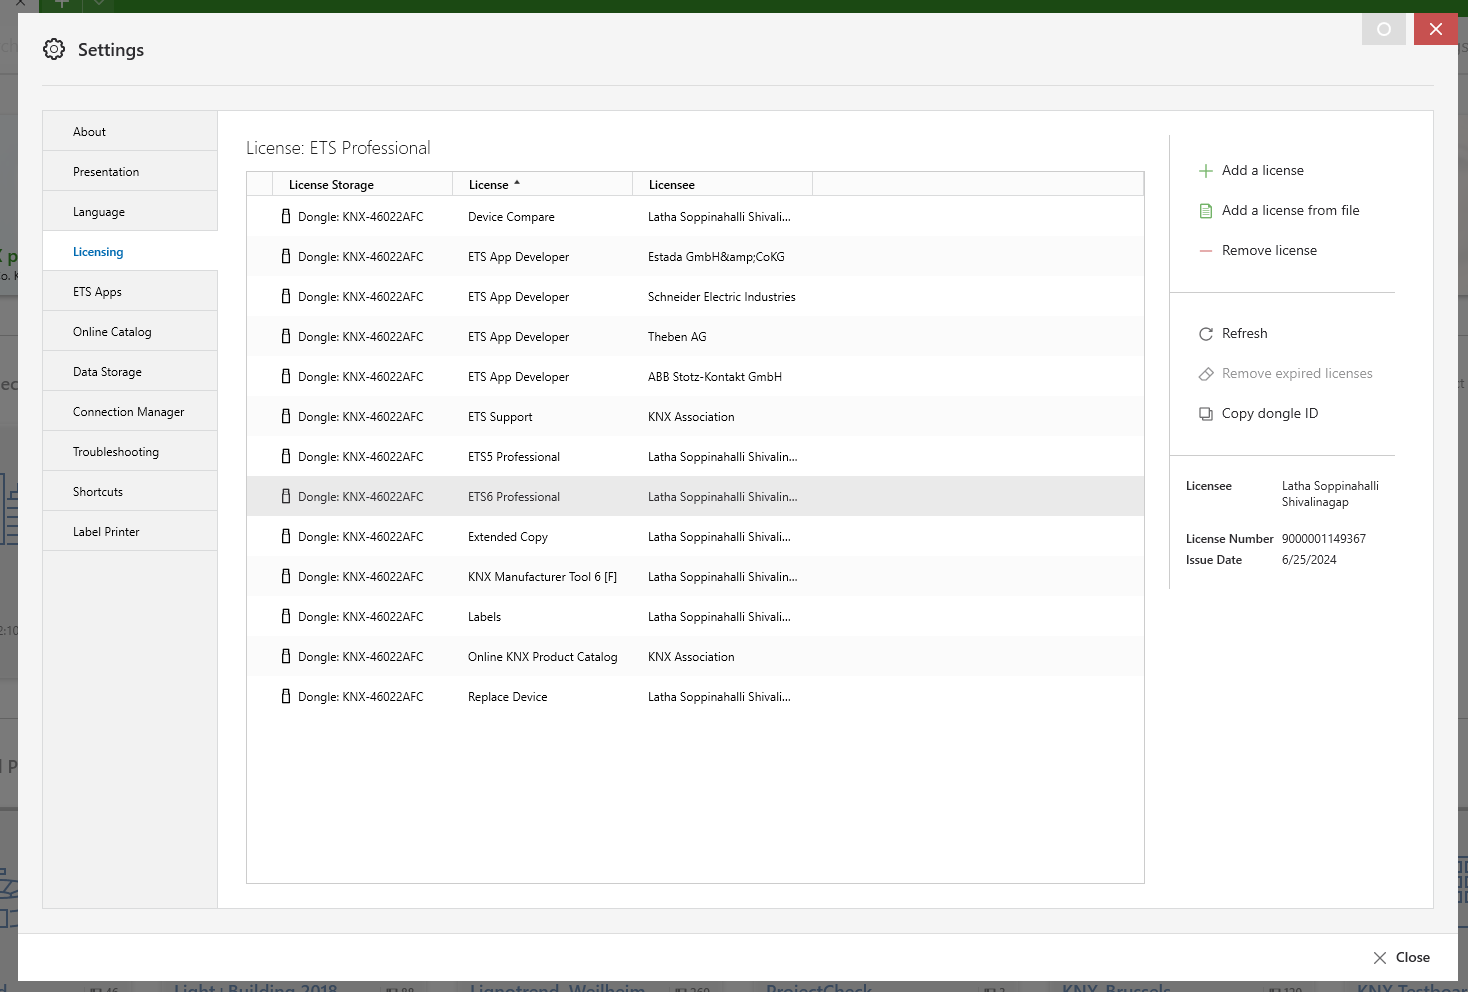This screenshot has width=1468, height=992.
Task: Select the Labels license name
Action: (x=484, y=617)
